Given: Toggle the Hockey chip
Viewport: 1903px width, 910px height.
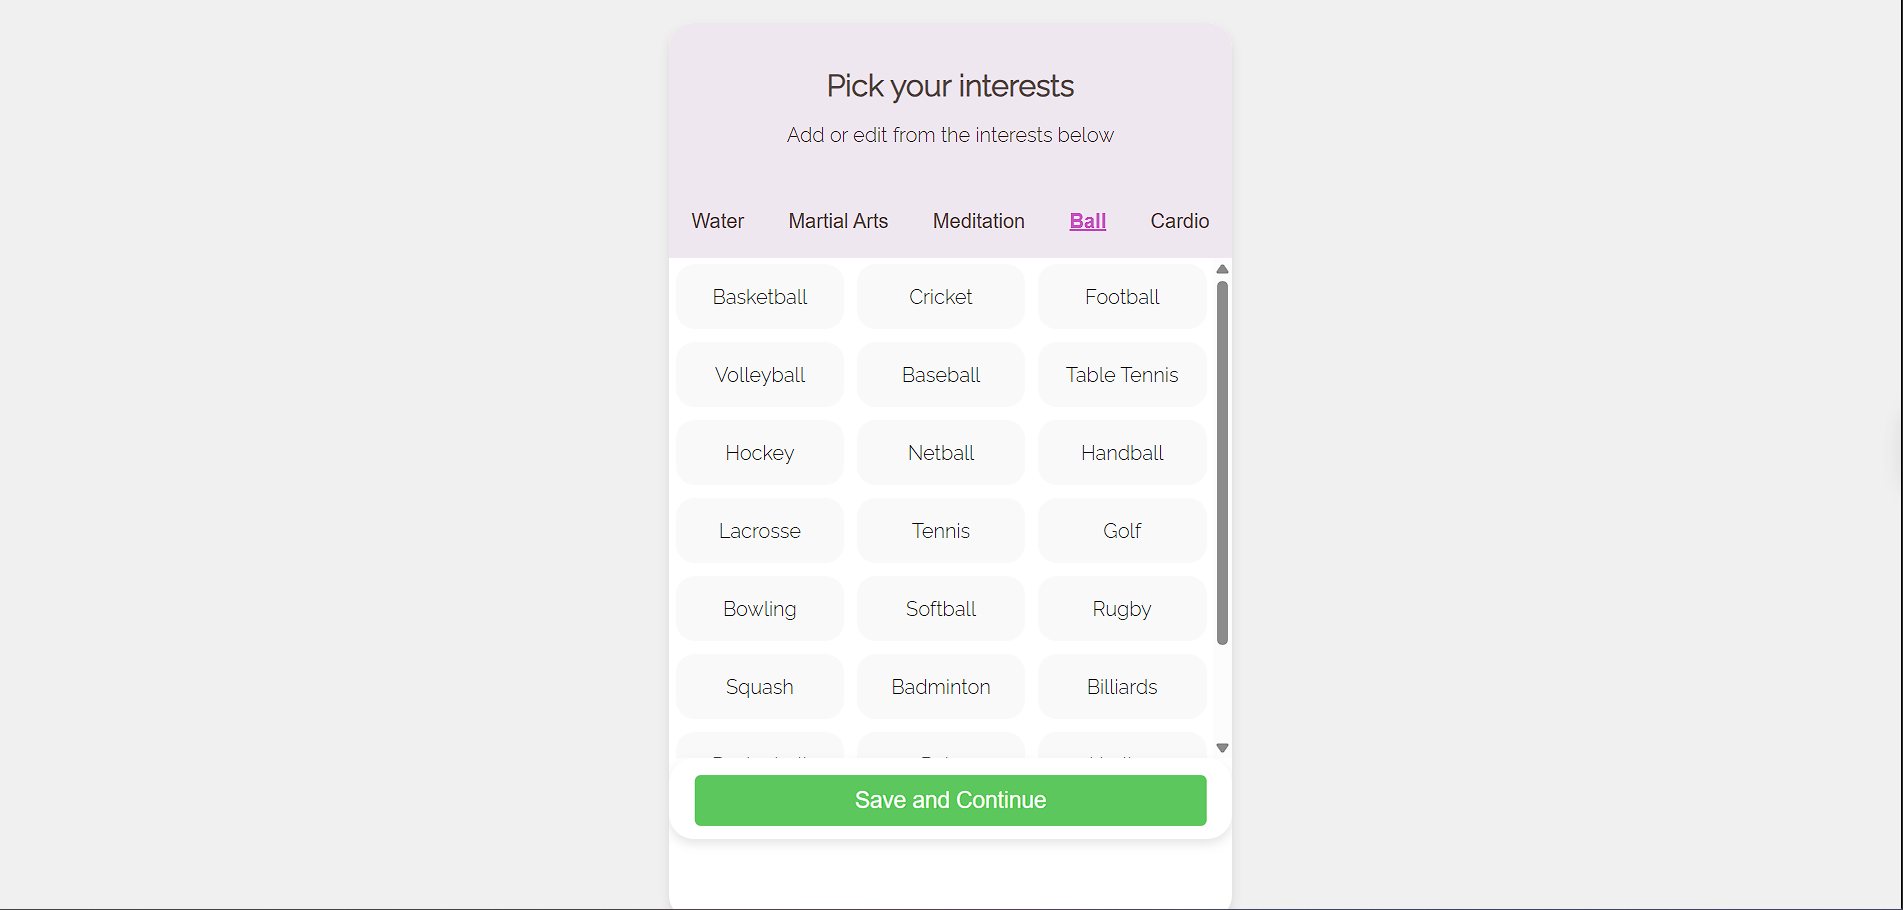Looking at the screenshot, I should (x=760, y=453).
